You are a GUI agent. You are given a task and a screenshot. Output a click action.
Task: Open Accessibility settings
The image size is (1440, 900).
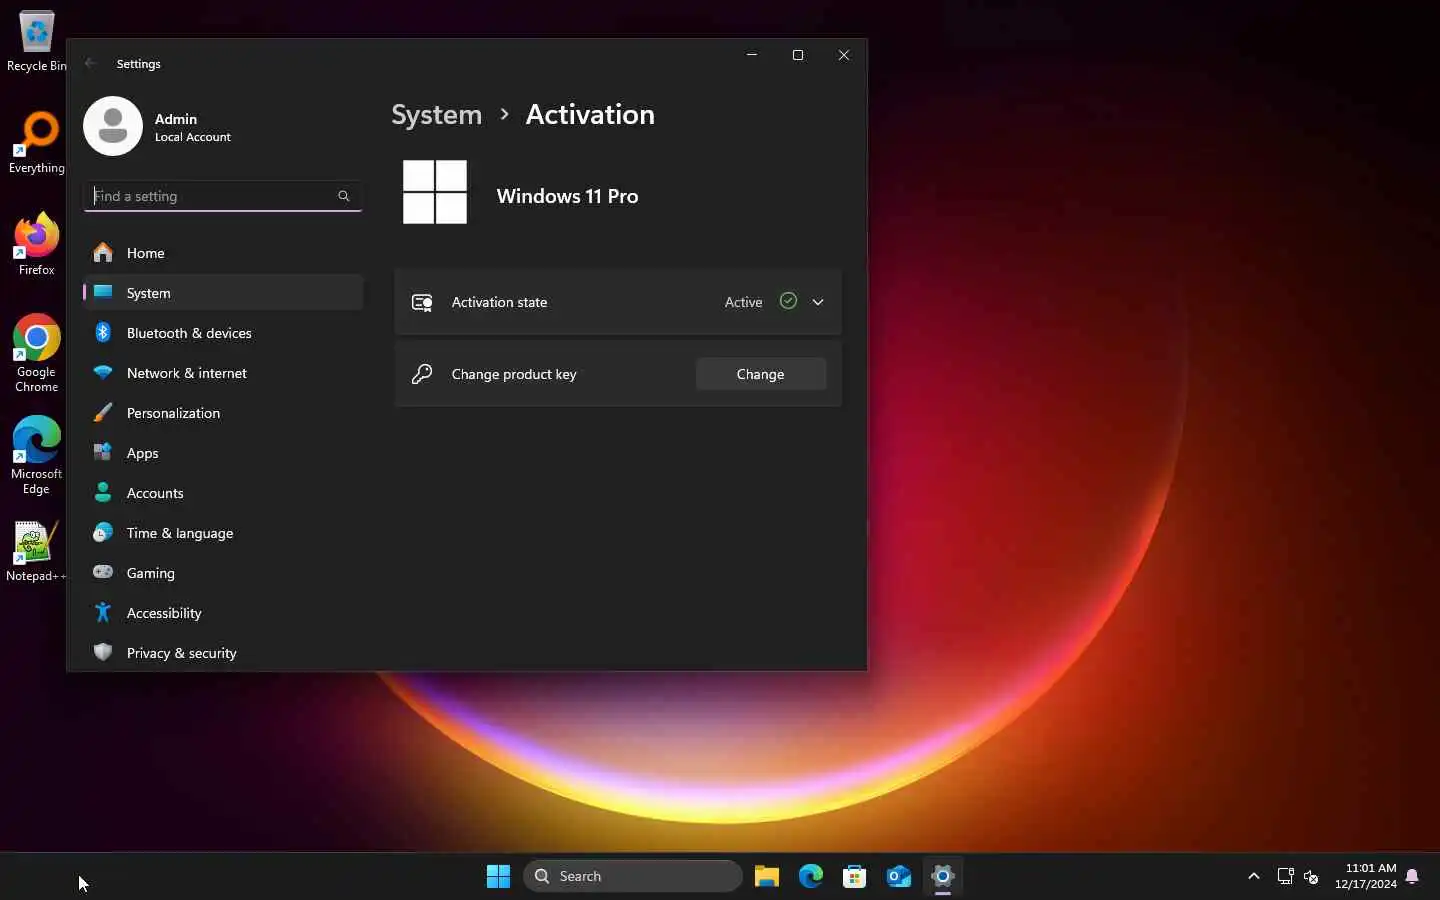pyautogui.click(x=223, y=613)
